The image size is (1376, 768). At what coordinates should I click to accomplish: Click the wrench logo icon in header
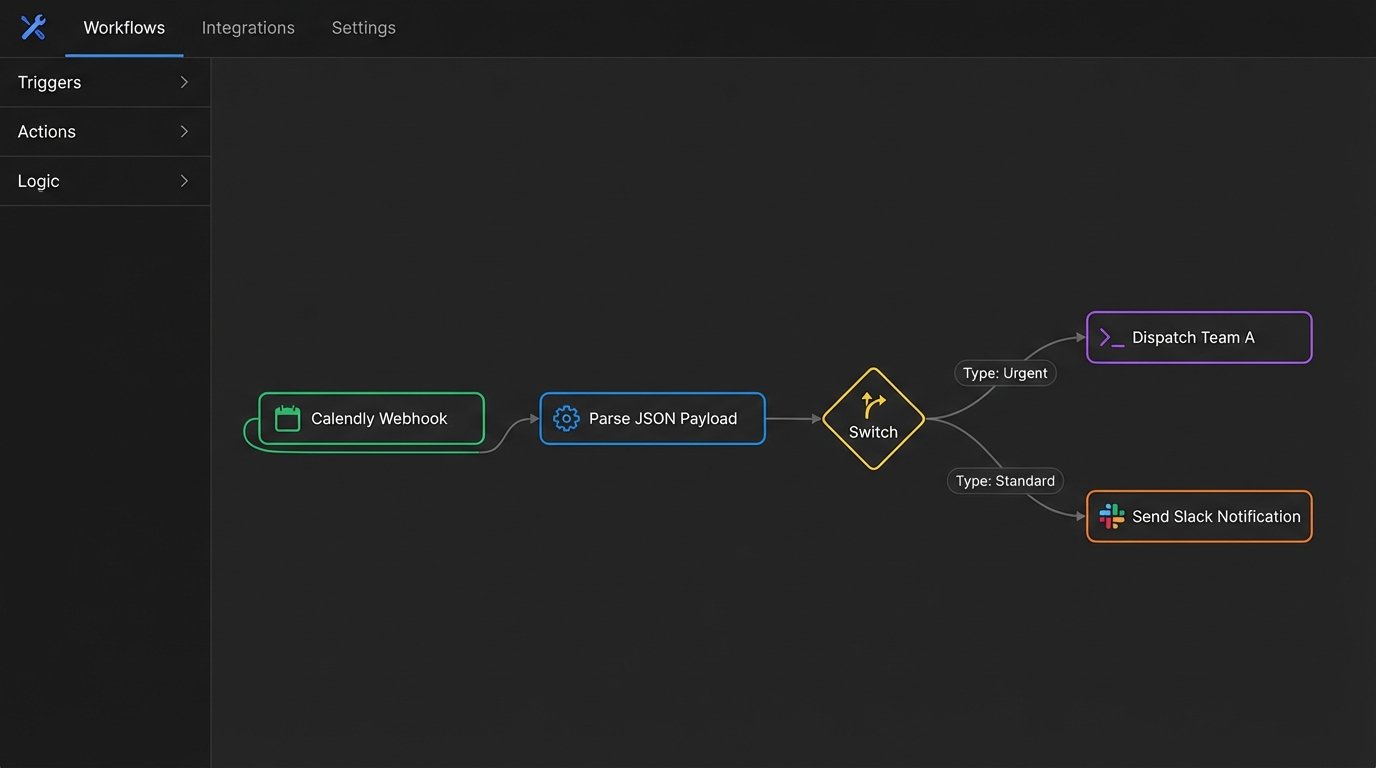tap(33, 27)
